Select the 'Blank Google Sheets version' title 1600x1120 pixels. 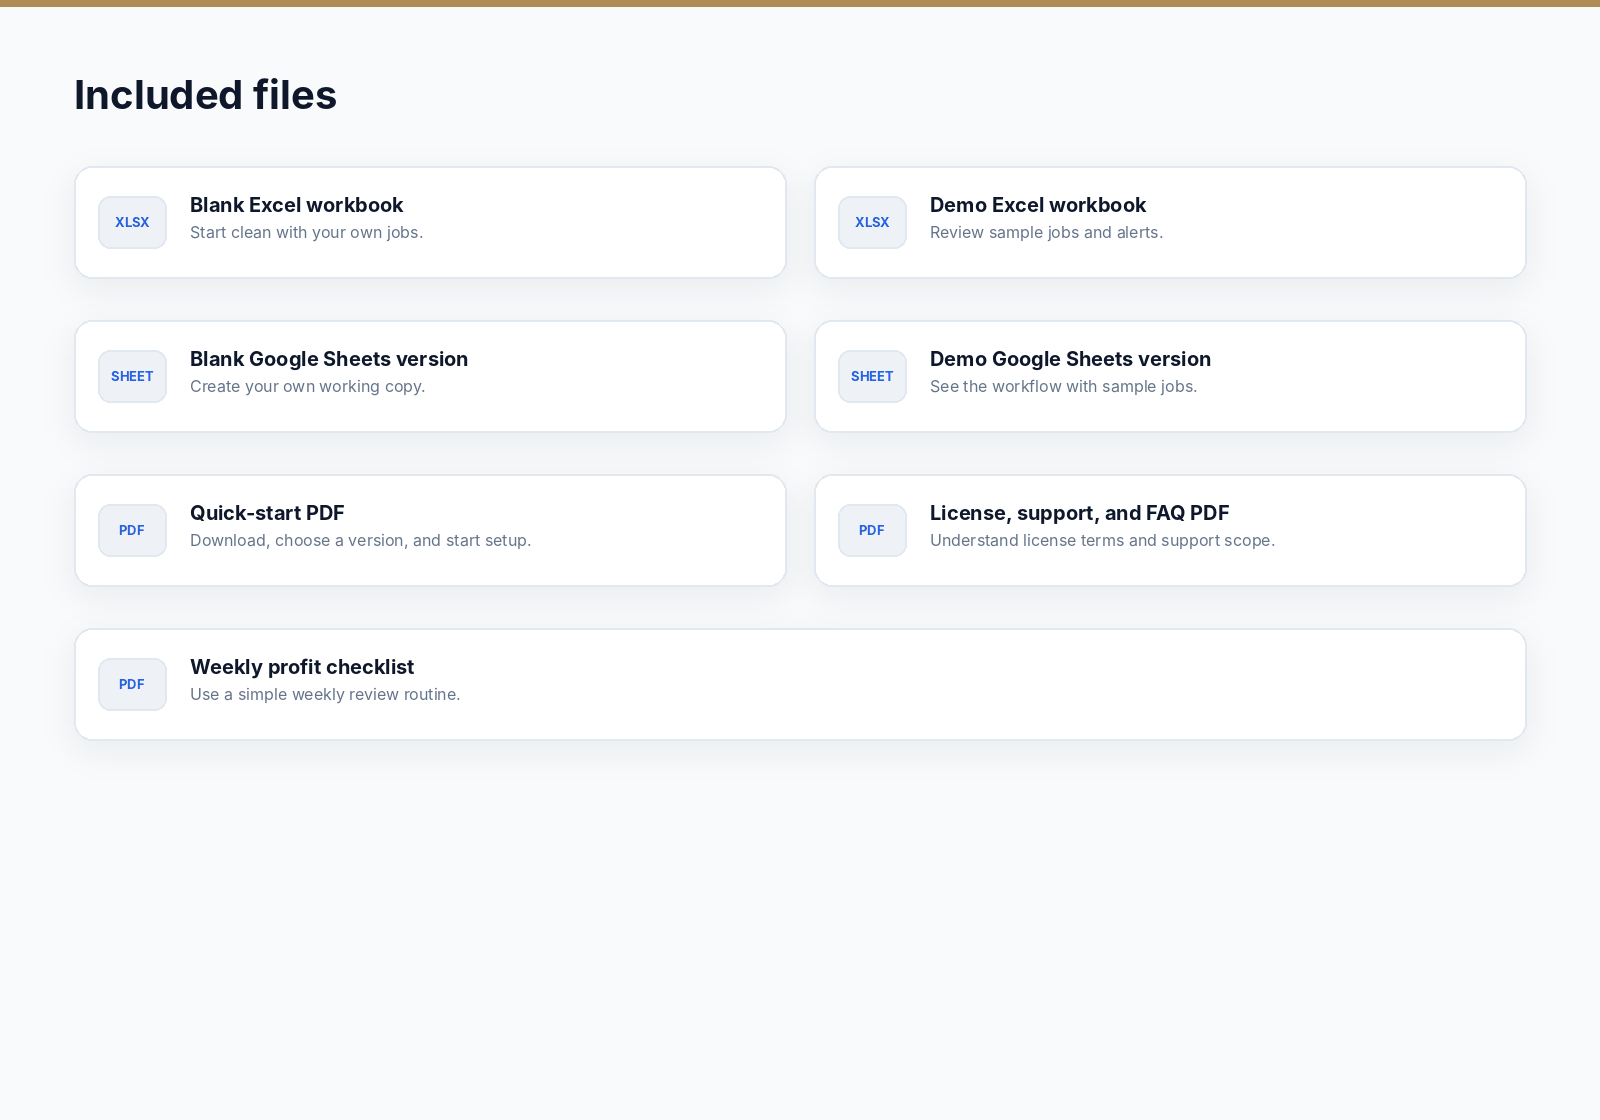329,359
